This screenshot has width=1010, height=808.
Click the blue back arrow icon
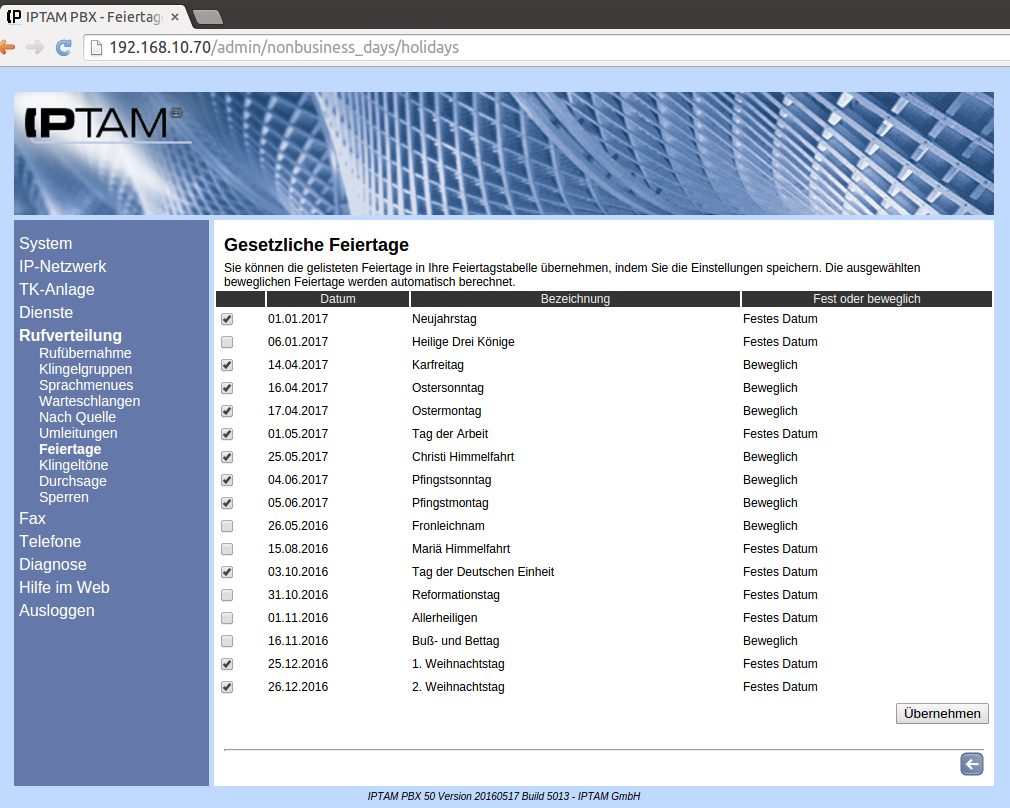coord(971,764)
